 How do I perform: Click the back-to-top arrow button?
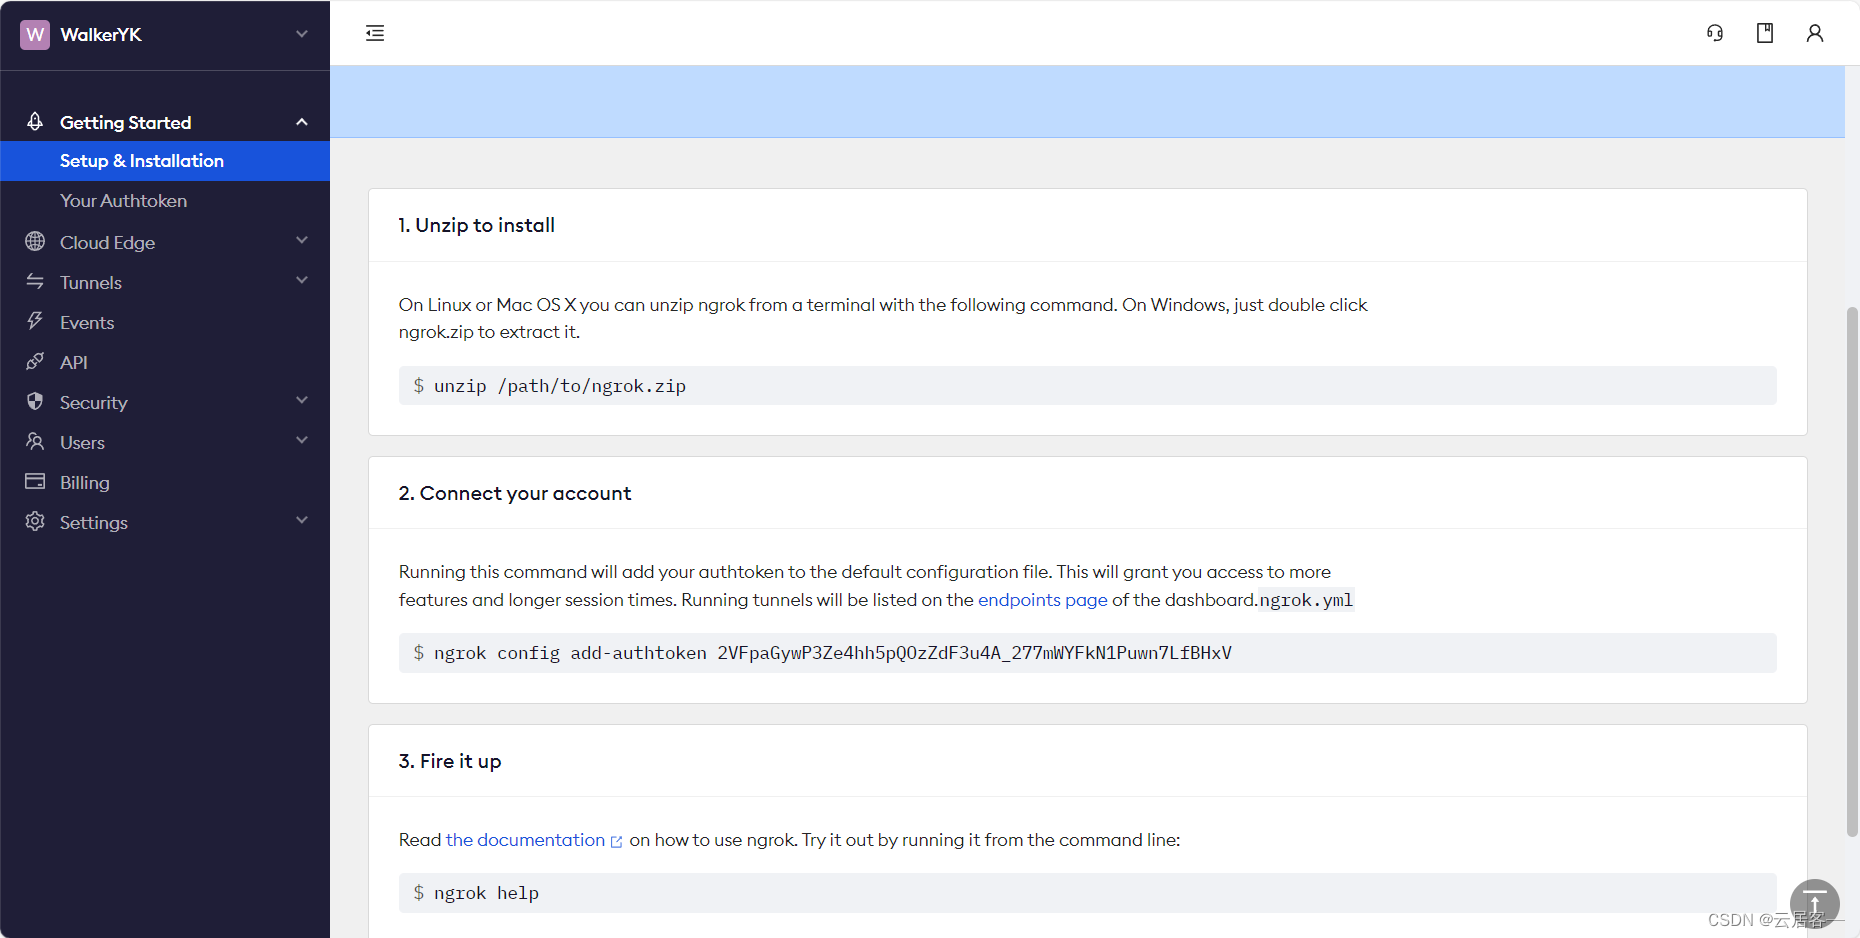tap(1815, 904)
